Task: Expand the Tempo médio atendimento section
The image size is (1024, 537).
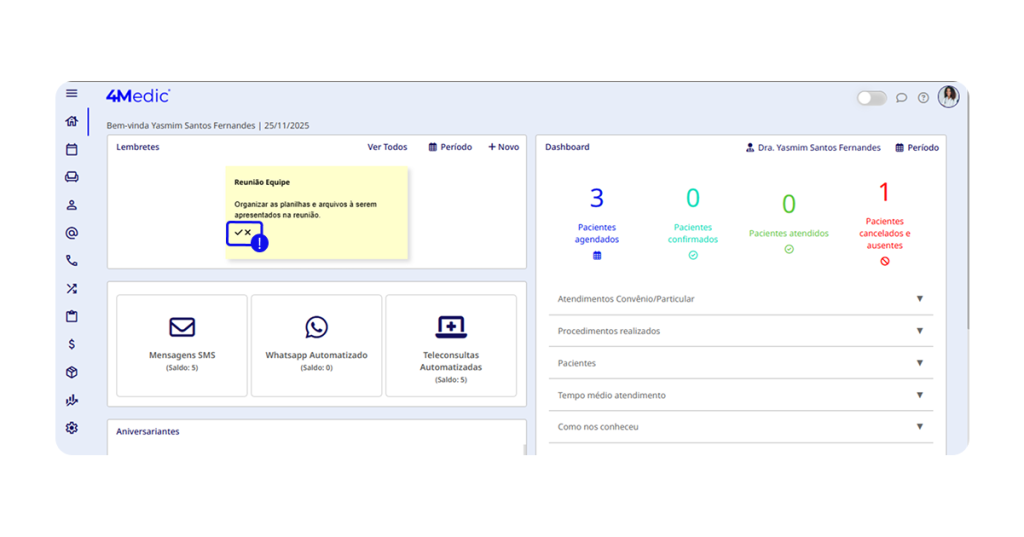Action: point(919,395)
